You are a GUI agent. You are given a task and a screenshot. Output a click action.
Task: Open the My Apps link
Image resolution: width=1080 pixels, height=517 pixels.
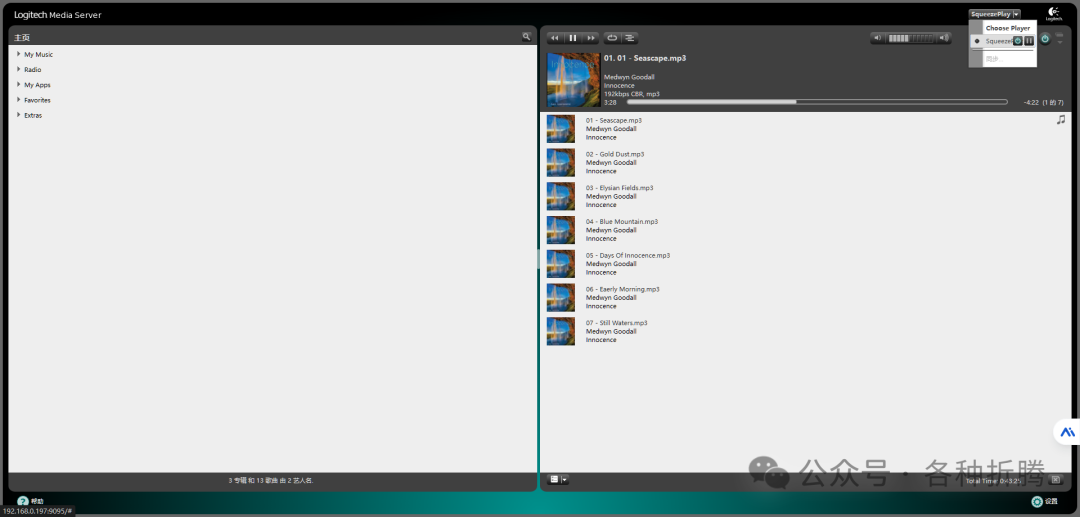point(37,85)
